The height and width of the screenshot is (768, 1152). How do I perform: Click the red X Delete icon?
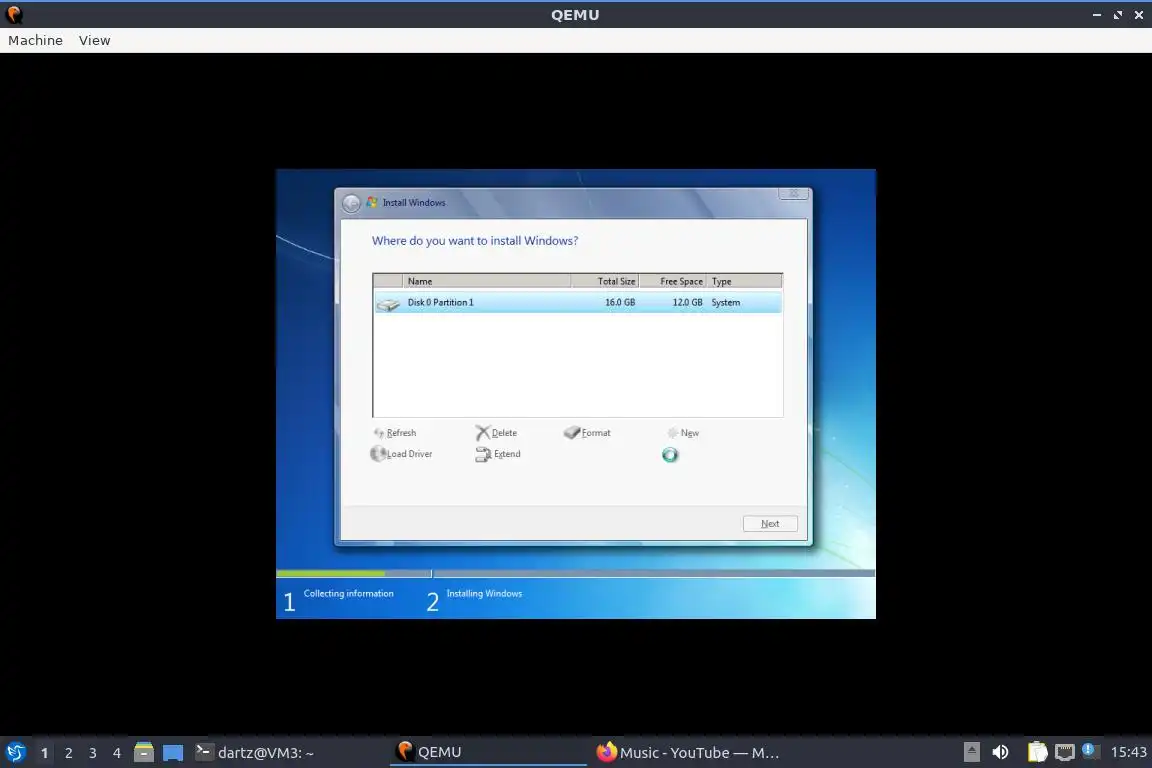coord(482,433)
